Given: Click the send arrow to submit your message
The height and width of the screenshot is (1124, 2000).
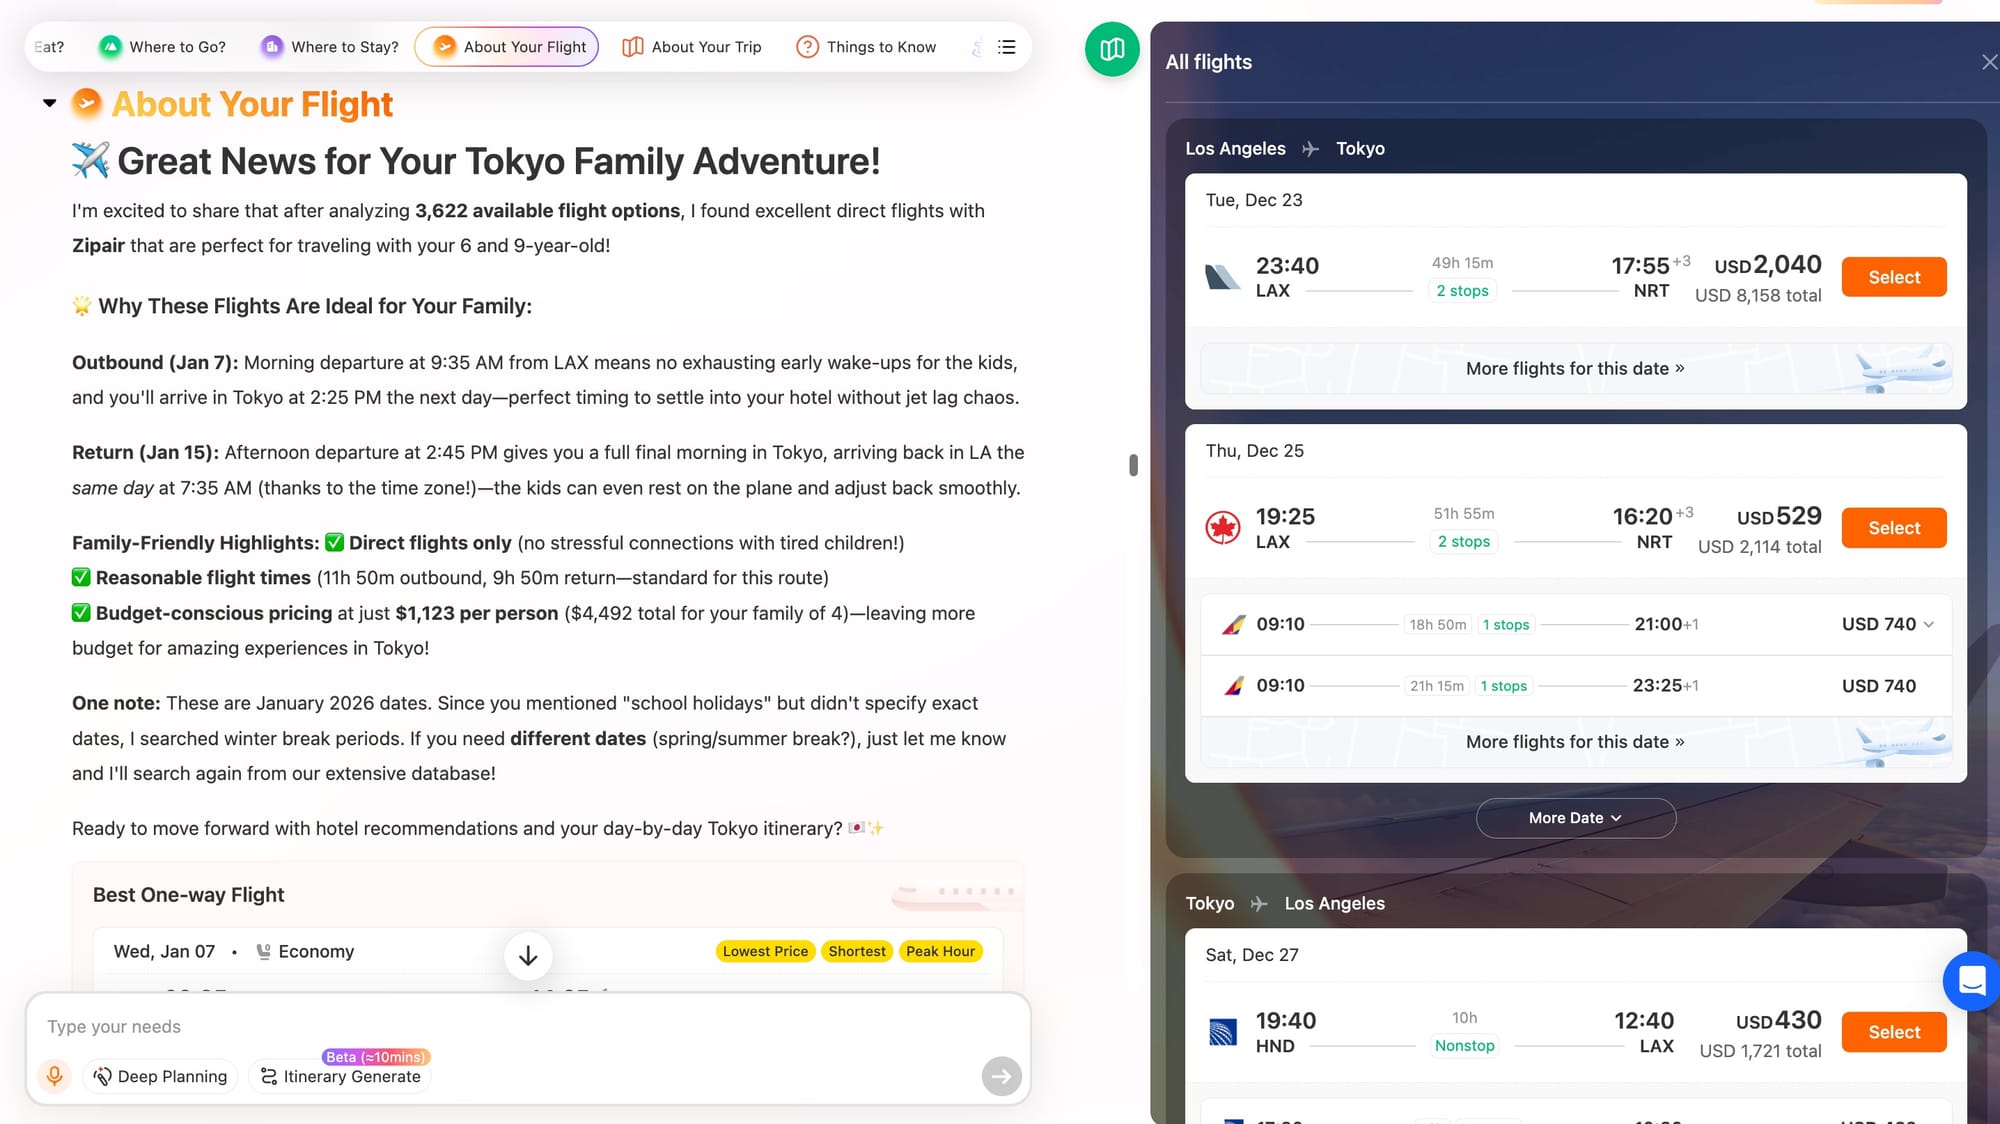Looking at the screenshot, I should (x=1000, y=1076).
